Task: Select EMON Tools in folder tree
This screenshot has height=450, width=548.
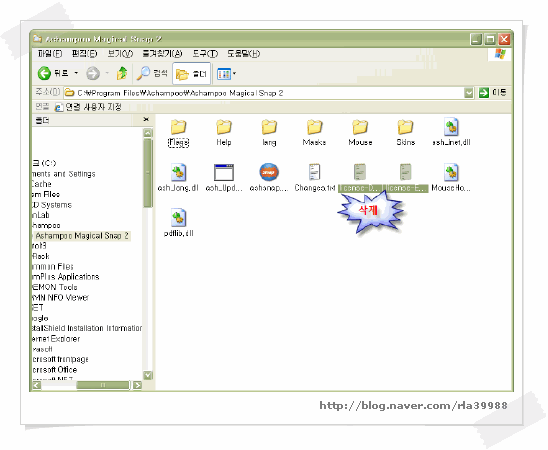Action: (55, 287)
